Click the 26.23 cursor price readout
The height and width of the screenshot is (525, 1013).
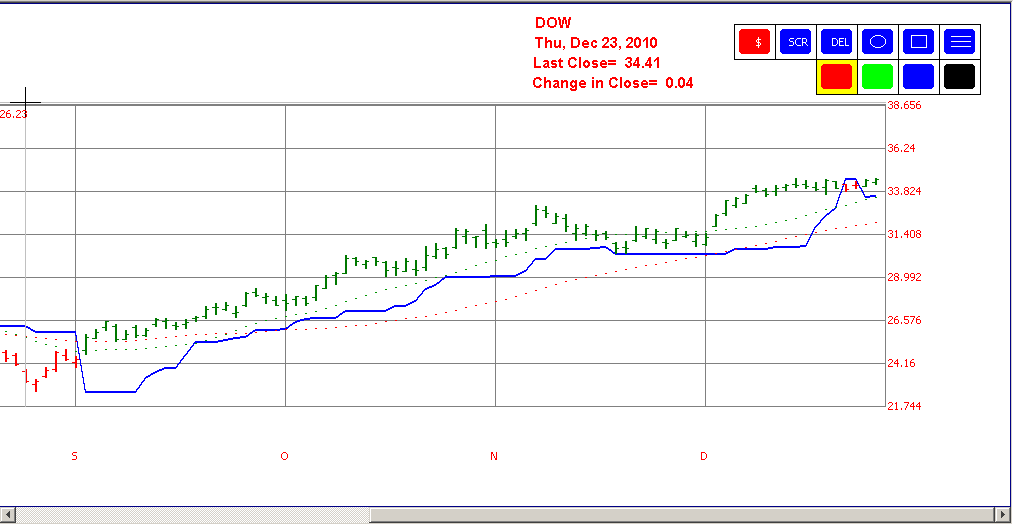14,114
